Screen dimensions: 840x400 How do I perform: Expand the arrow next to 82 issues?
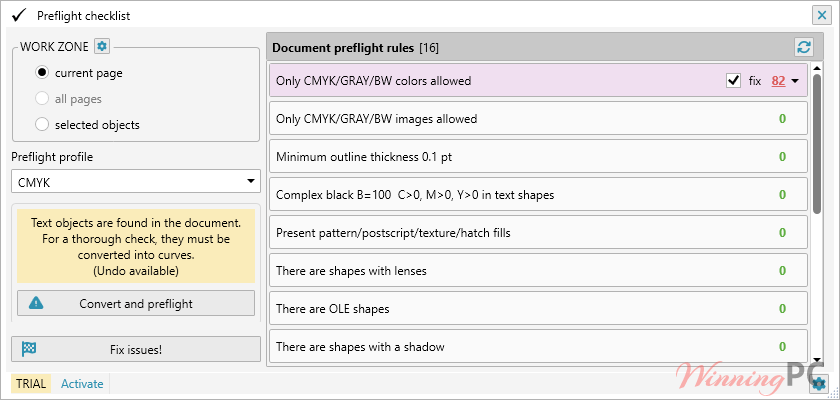coord(795,81)
